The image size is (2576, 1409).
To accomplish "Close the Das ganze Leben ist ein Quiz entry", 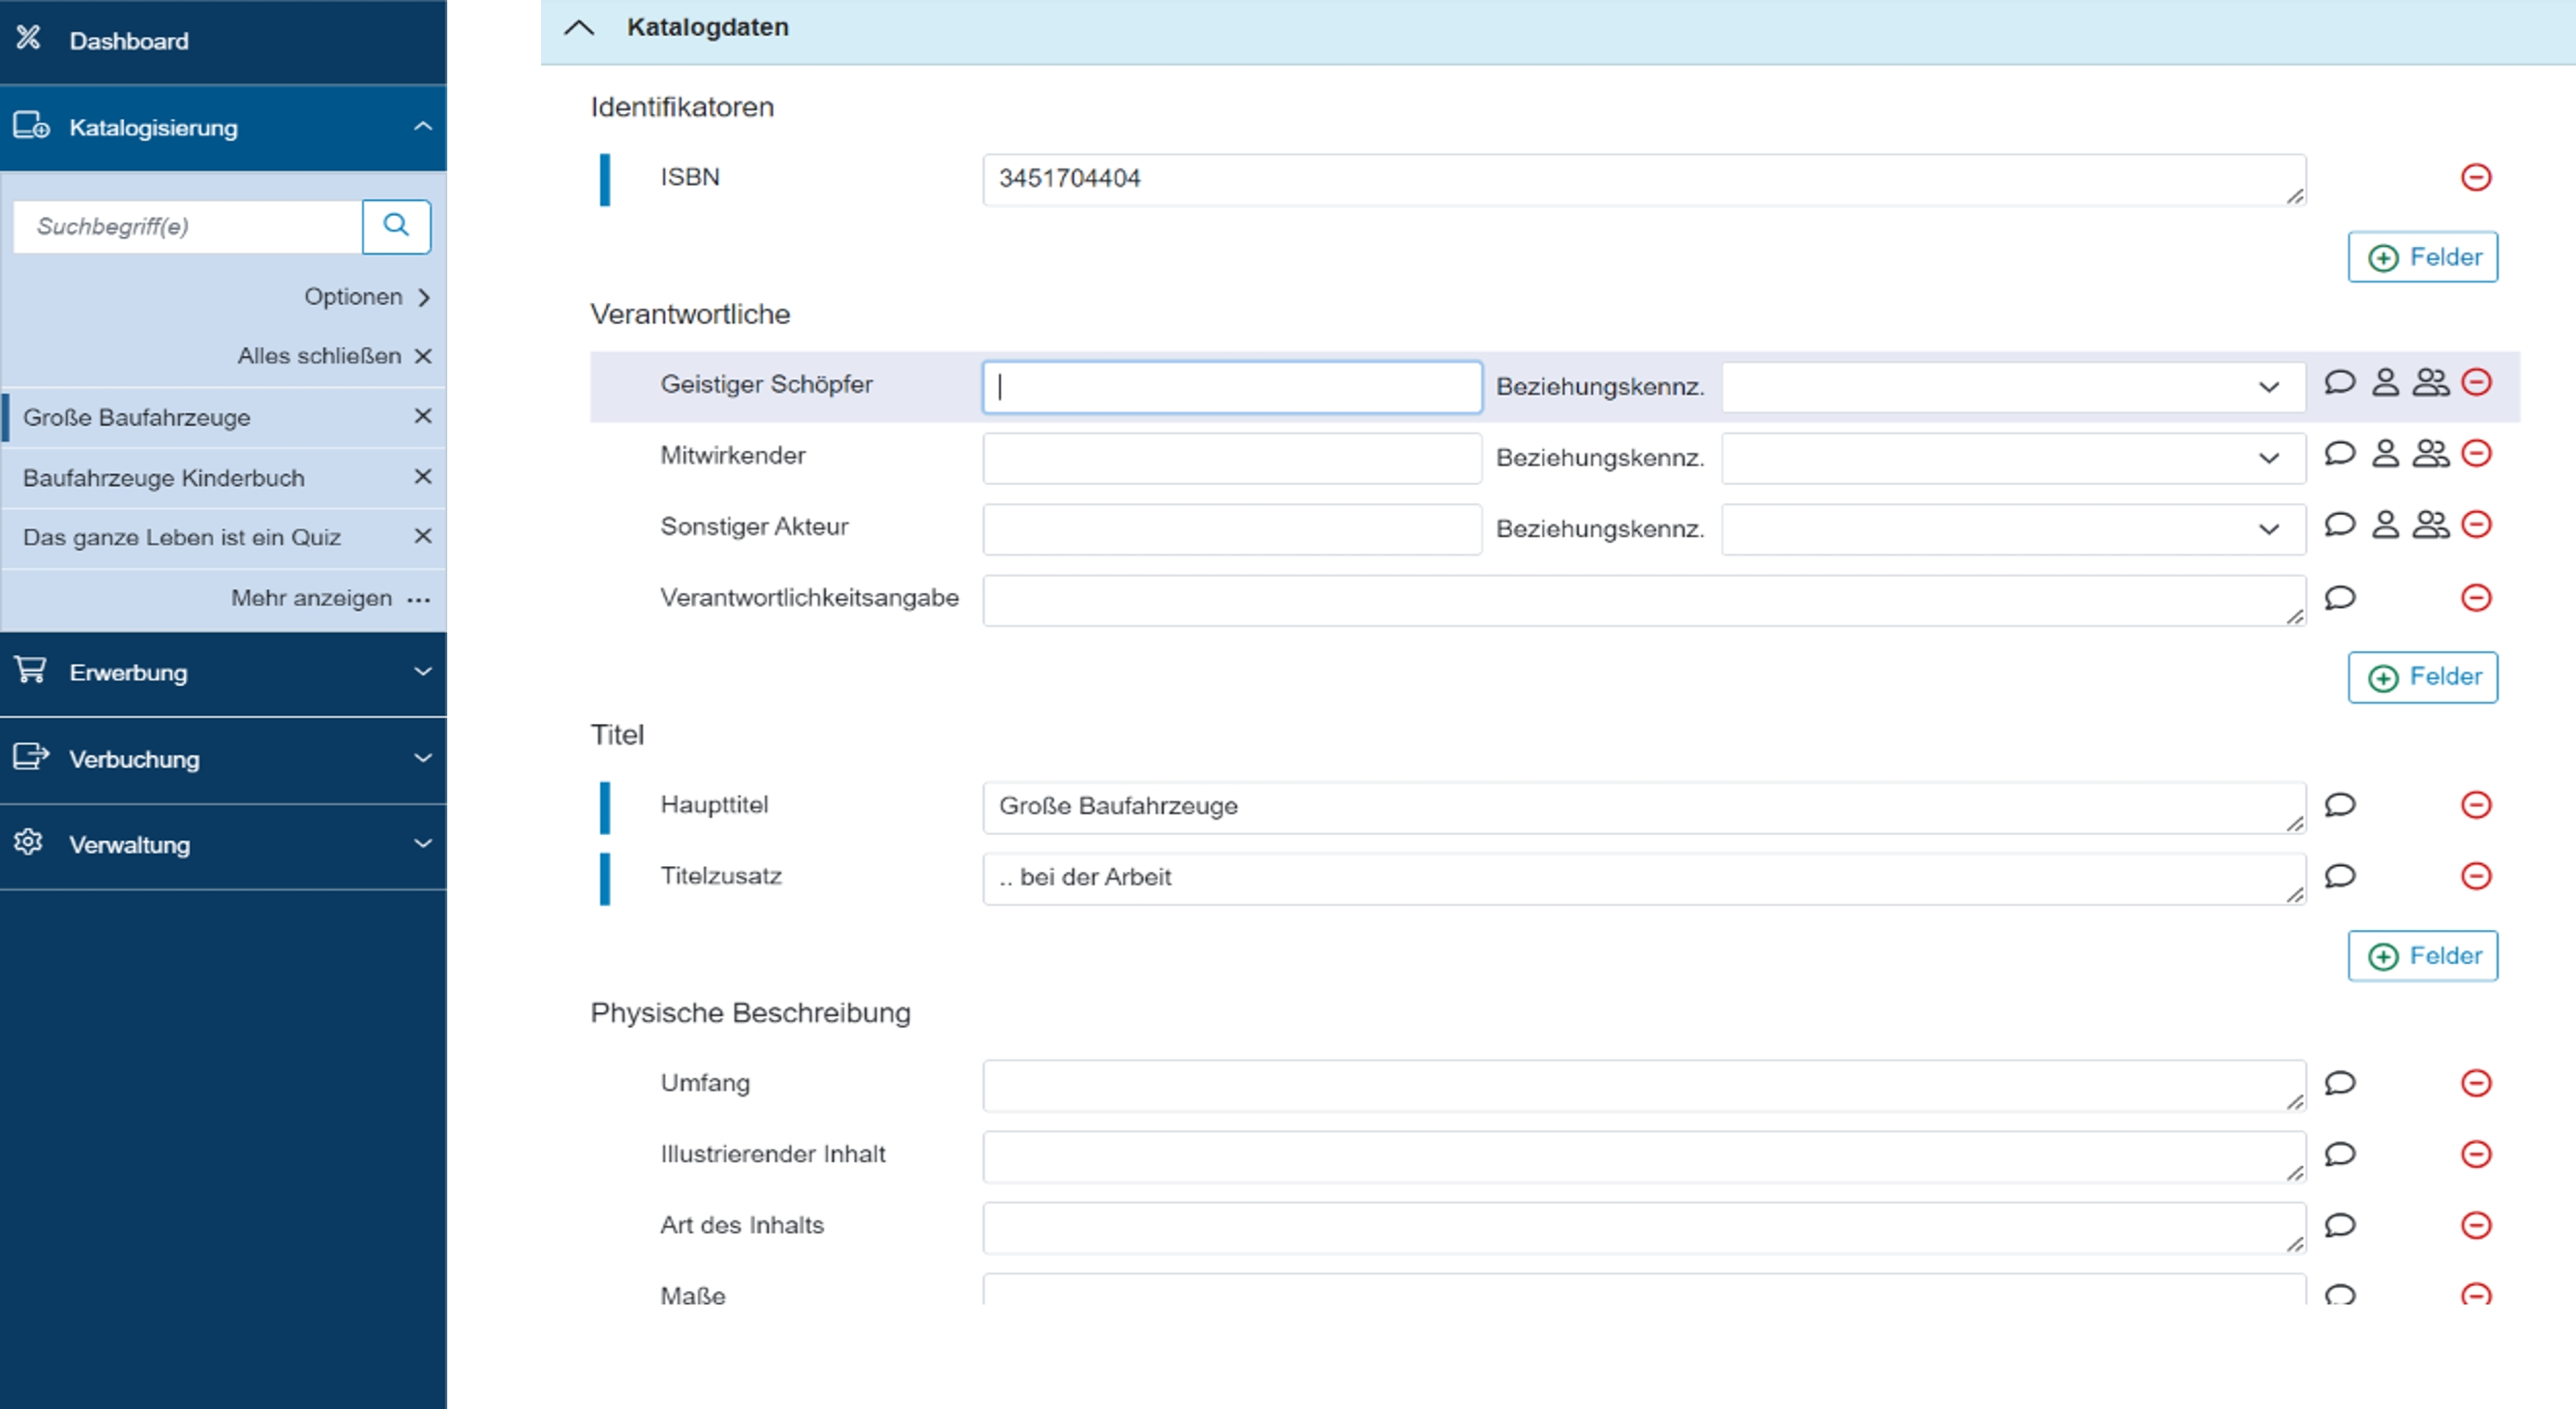I will point(423,537).
